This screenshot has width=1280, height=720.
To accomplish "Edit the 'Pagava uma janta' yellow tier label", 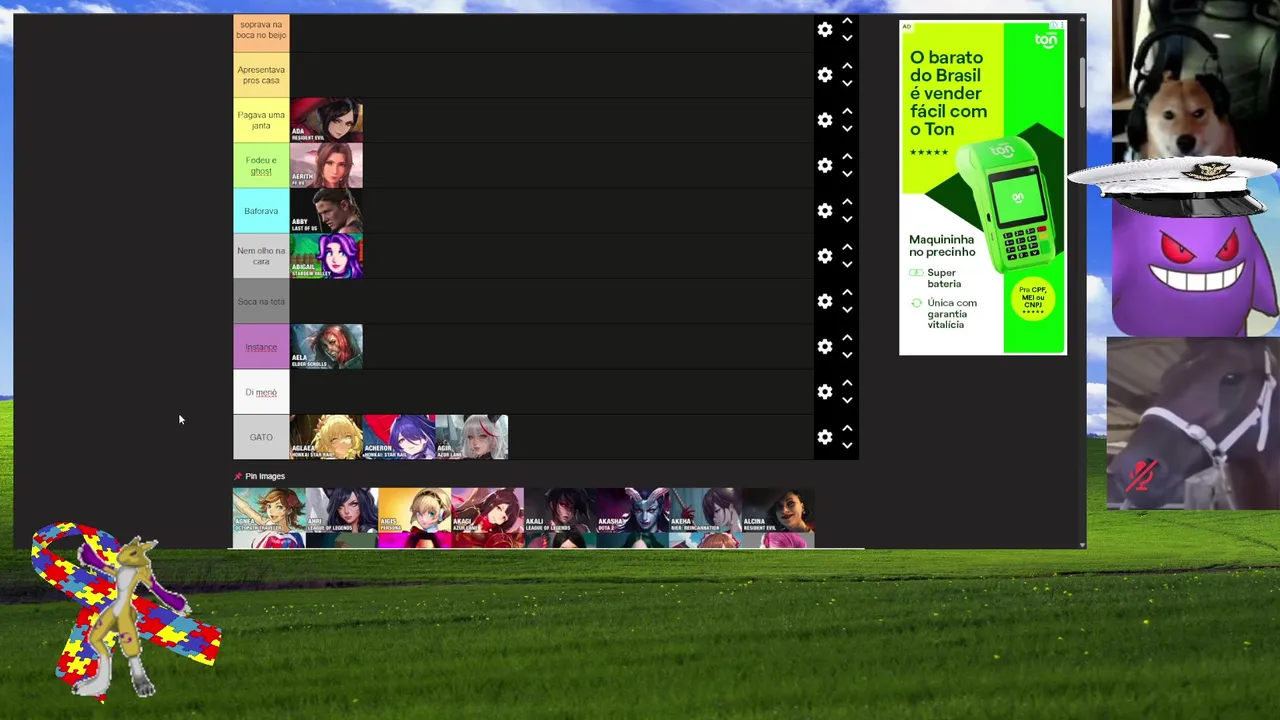I will point(261,120).
